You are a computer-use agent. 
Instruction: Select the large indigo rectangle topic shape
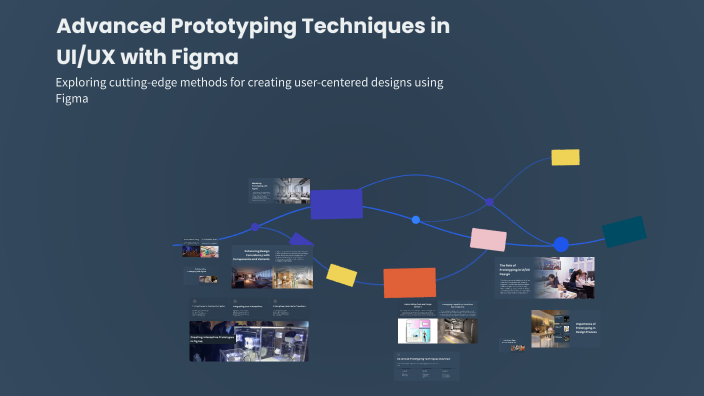tap(337, 204)
